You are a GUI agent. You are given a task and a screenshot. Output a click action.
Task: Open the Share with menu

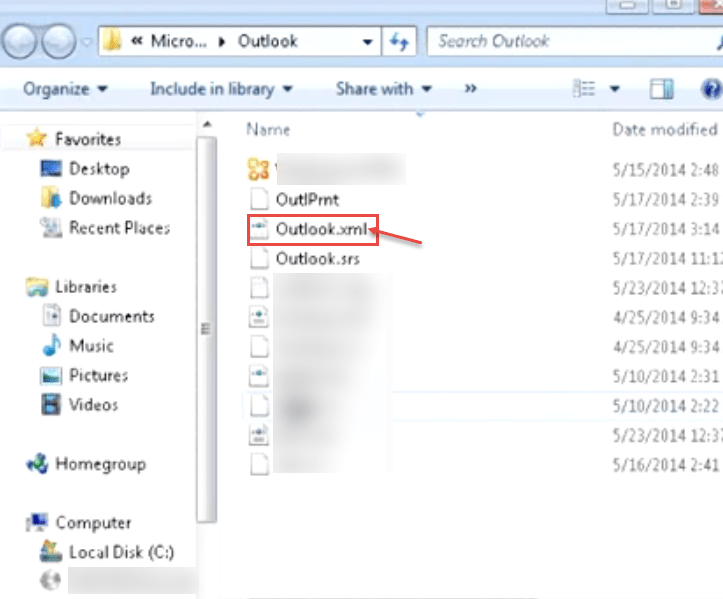click(x=384, y=89)
